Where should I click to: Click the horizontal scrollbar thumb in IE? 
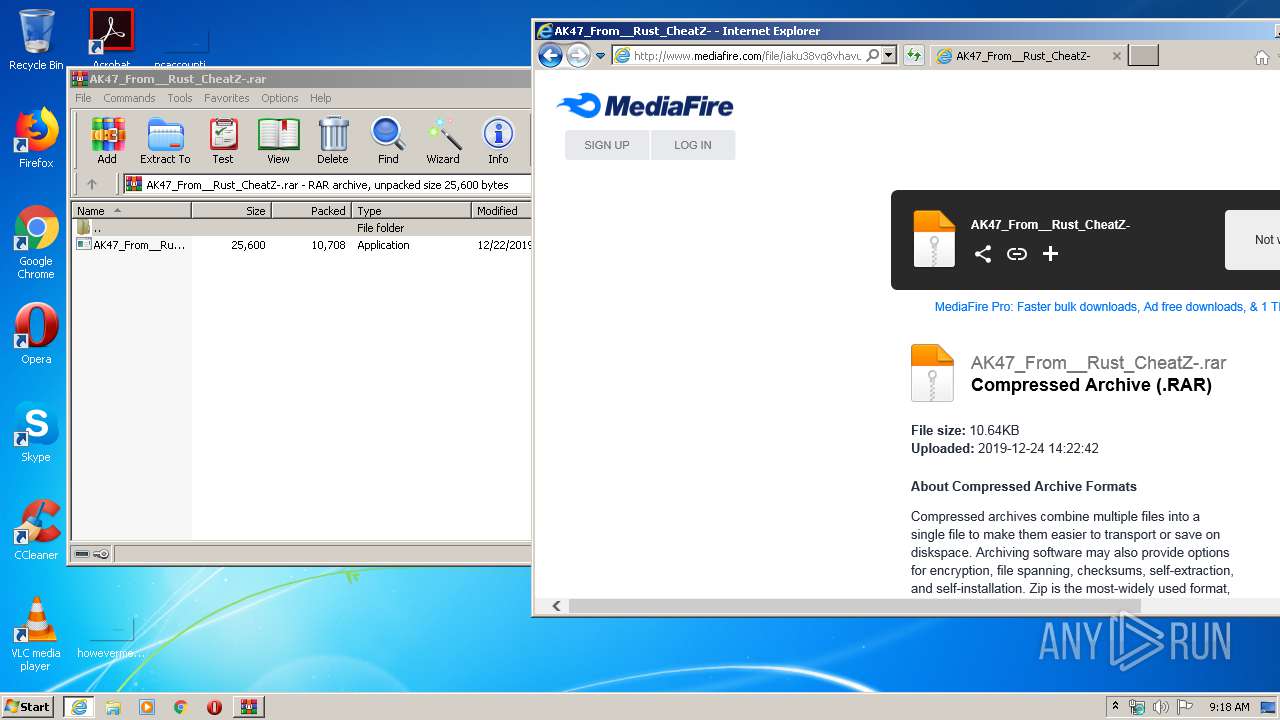pos(855,606)
